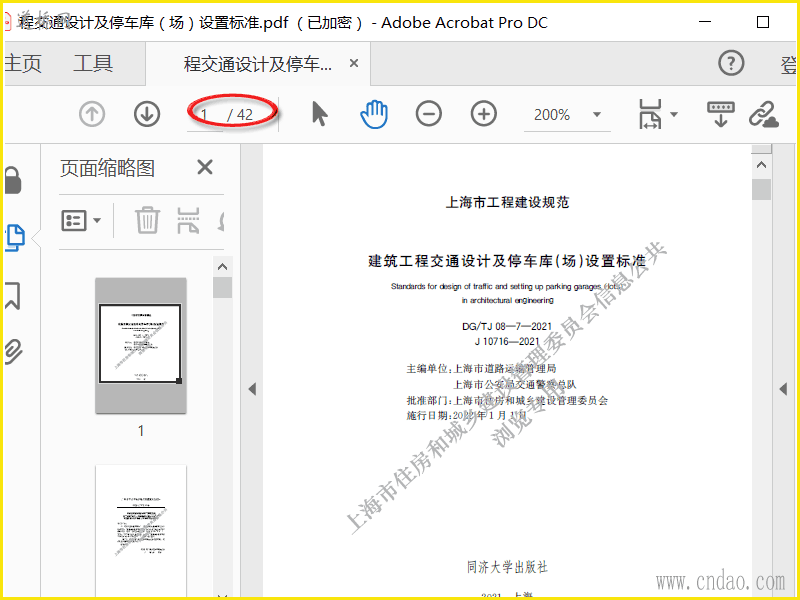The height and width of the screenshot is (600, 800).
Task: Select the 程交通设计及停车... document tab
Action: coord(258,64)
